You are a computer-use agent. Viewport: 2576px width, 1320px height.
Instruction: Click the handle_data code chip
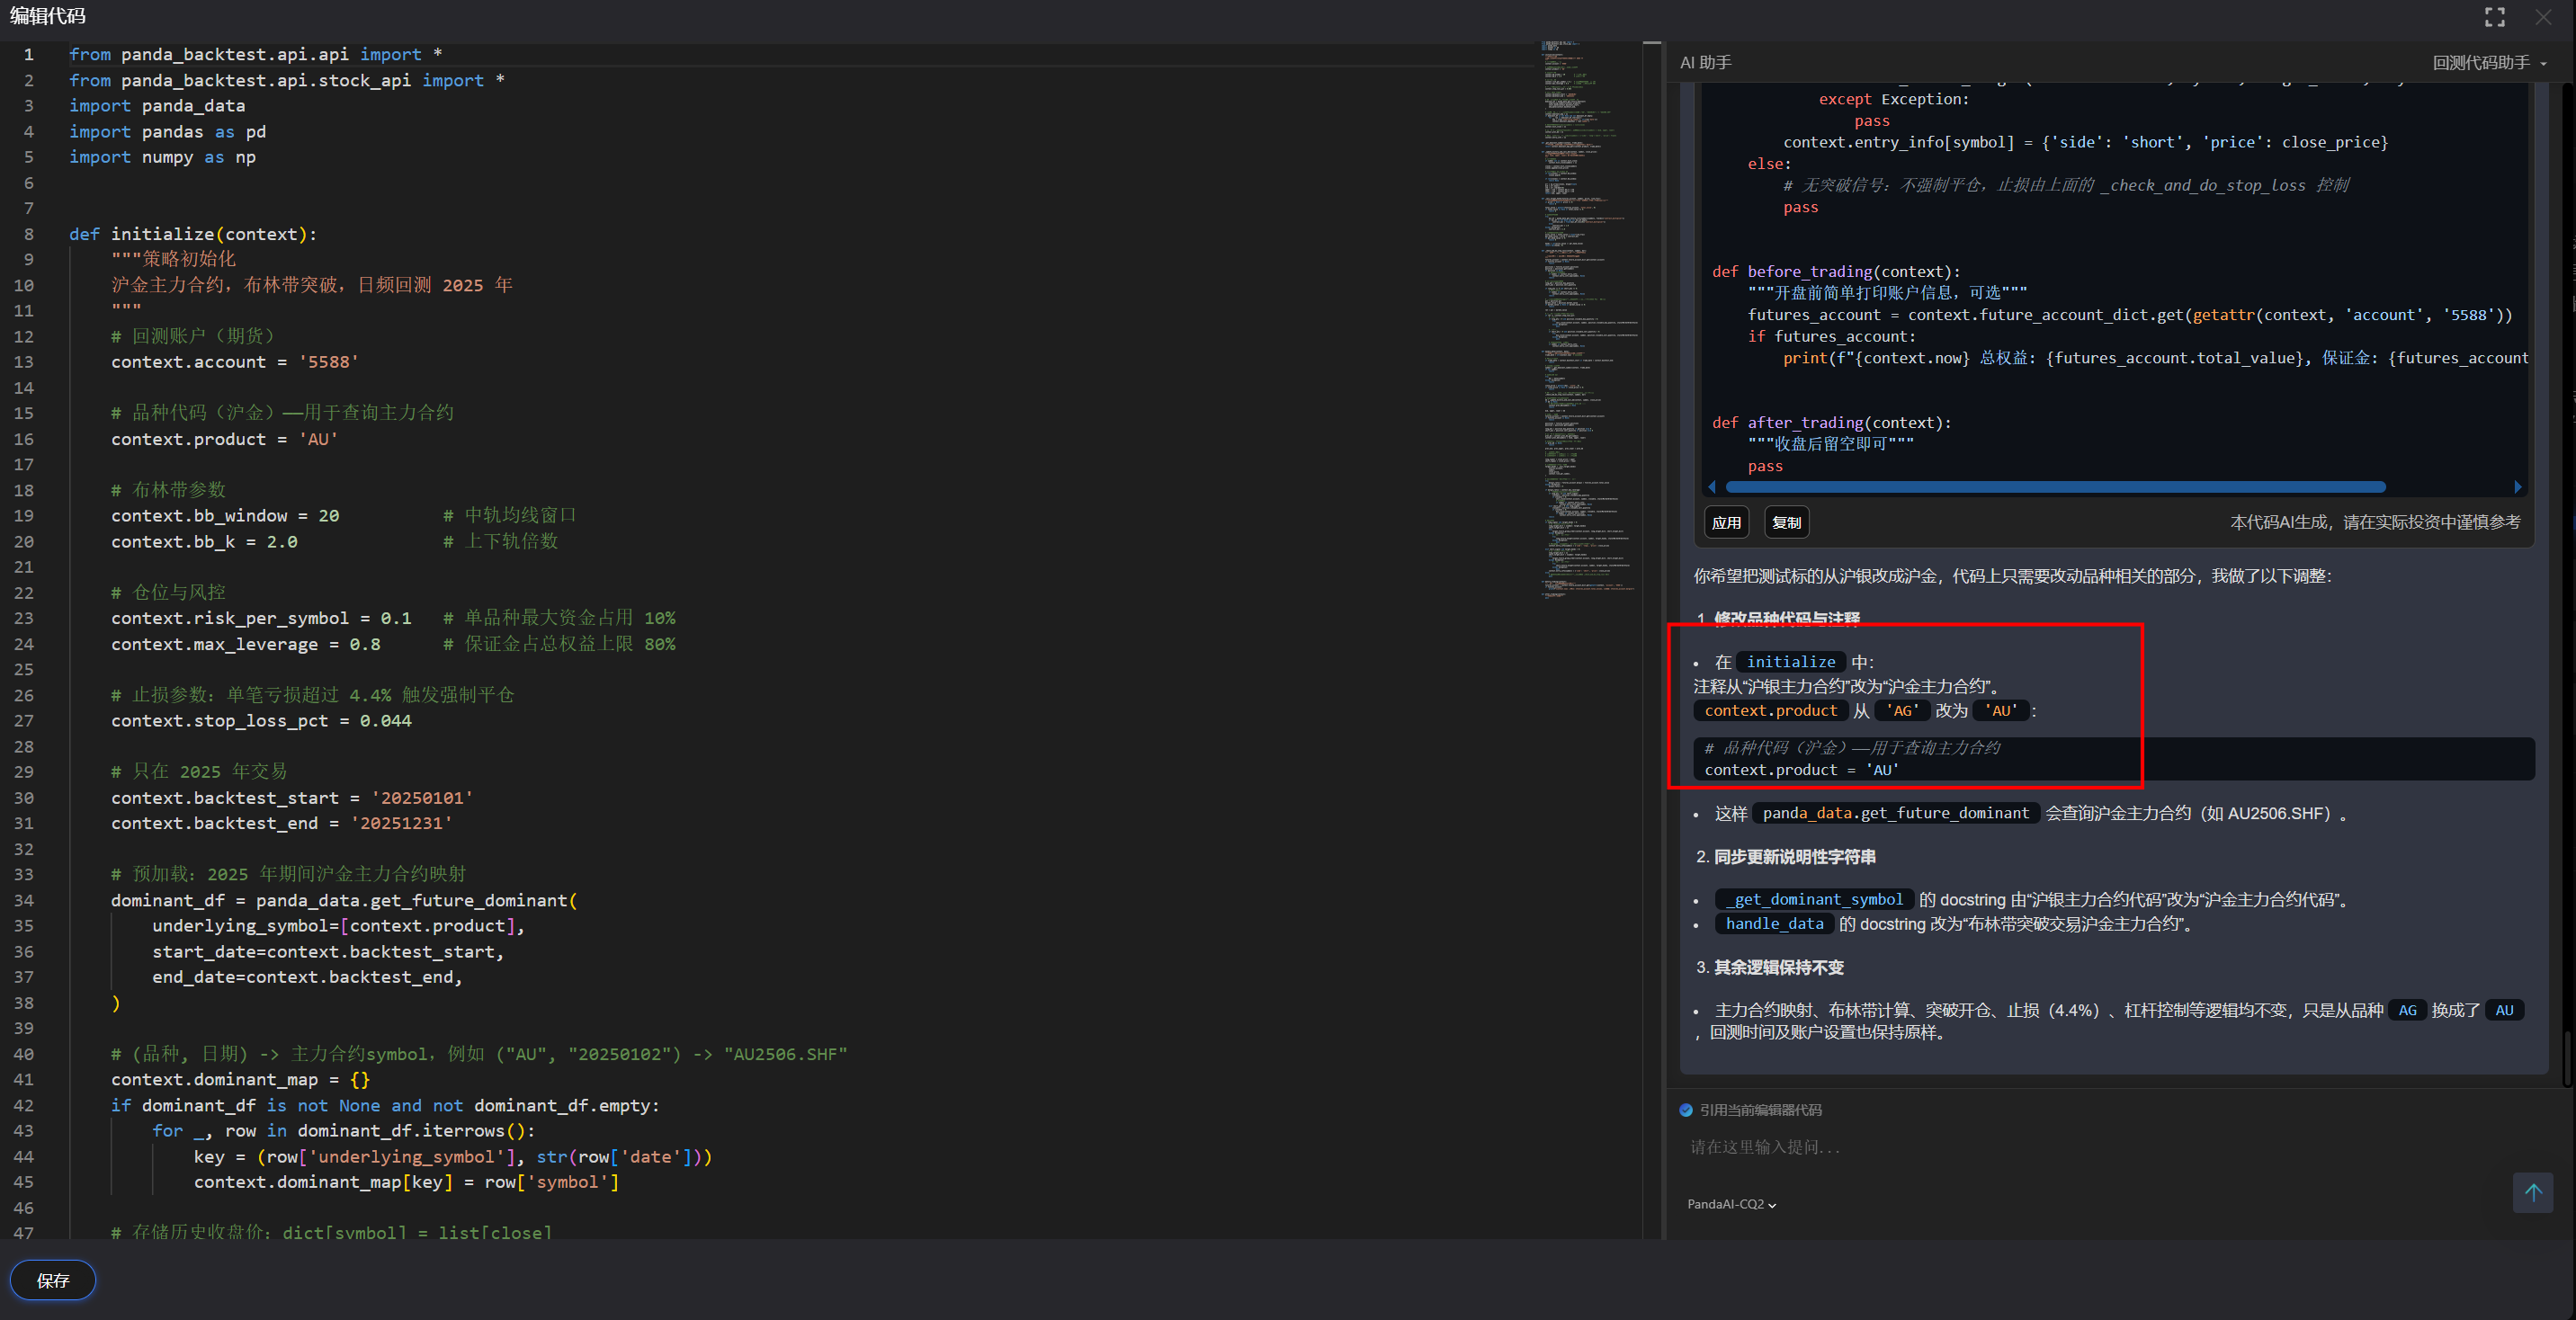coord(1774,924)
